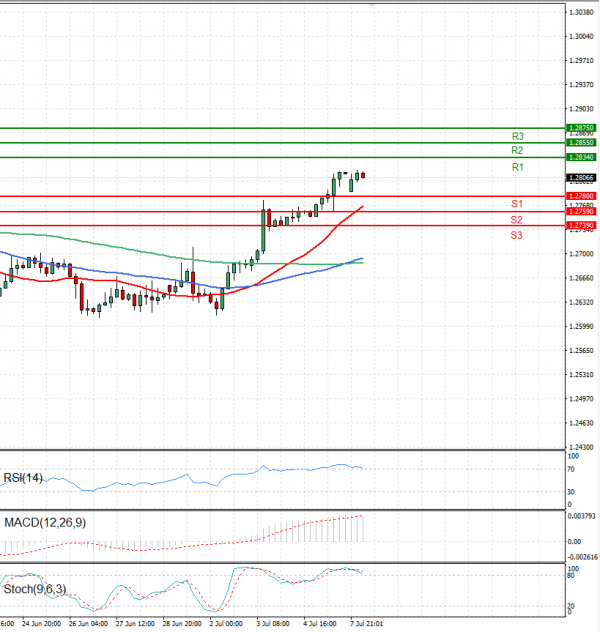The image size is (600, 632).
Task: Click the 1.24630 price axis value
Action: click(x=581, y=423)
